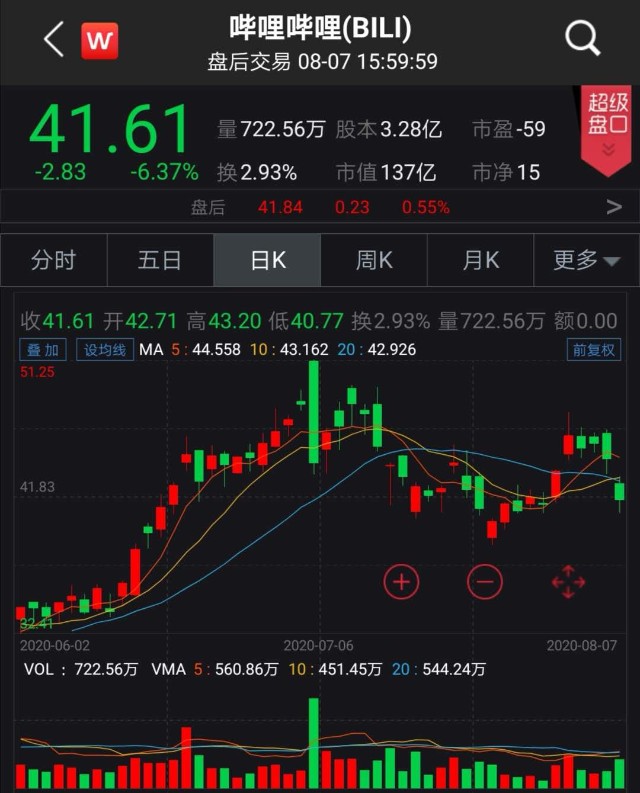Switch to the 分时 tab
Image resolution: width=640 pixels, height=793 pixels.
tap(53, 261)
